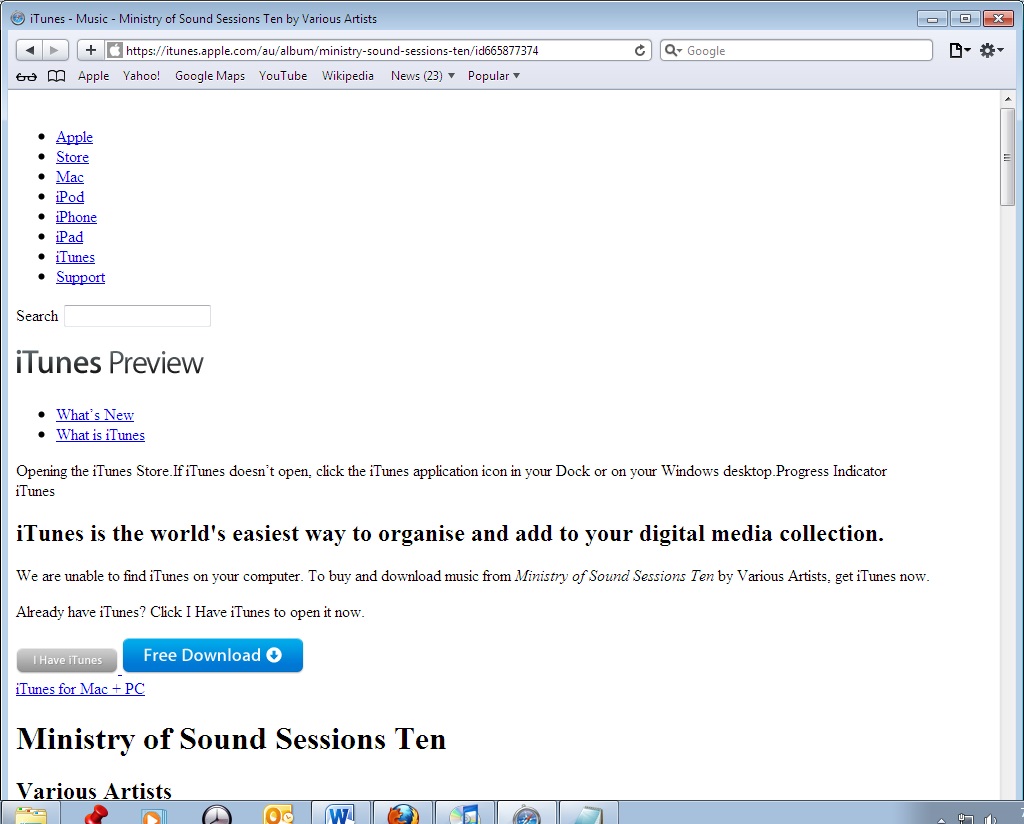Open Firefox from the taskbar
The width and height of the screenshot is (1024, 824).
coord(403,814)
